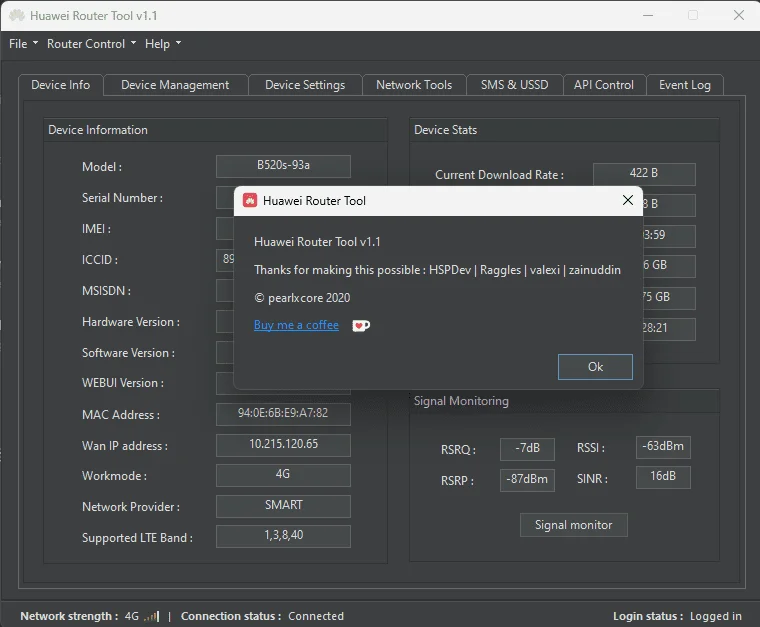Click the Serial Number label
This screenshot has height=627, width=760.
click(122, 198)
